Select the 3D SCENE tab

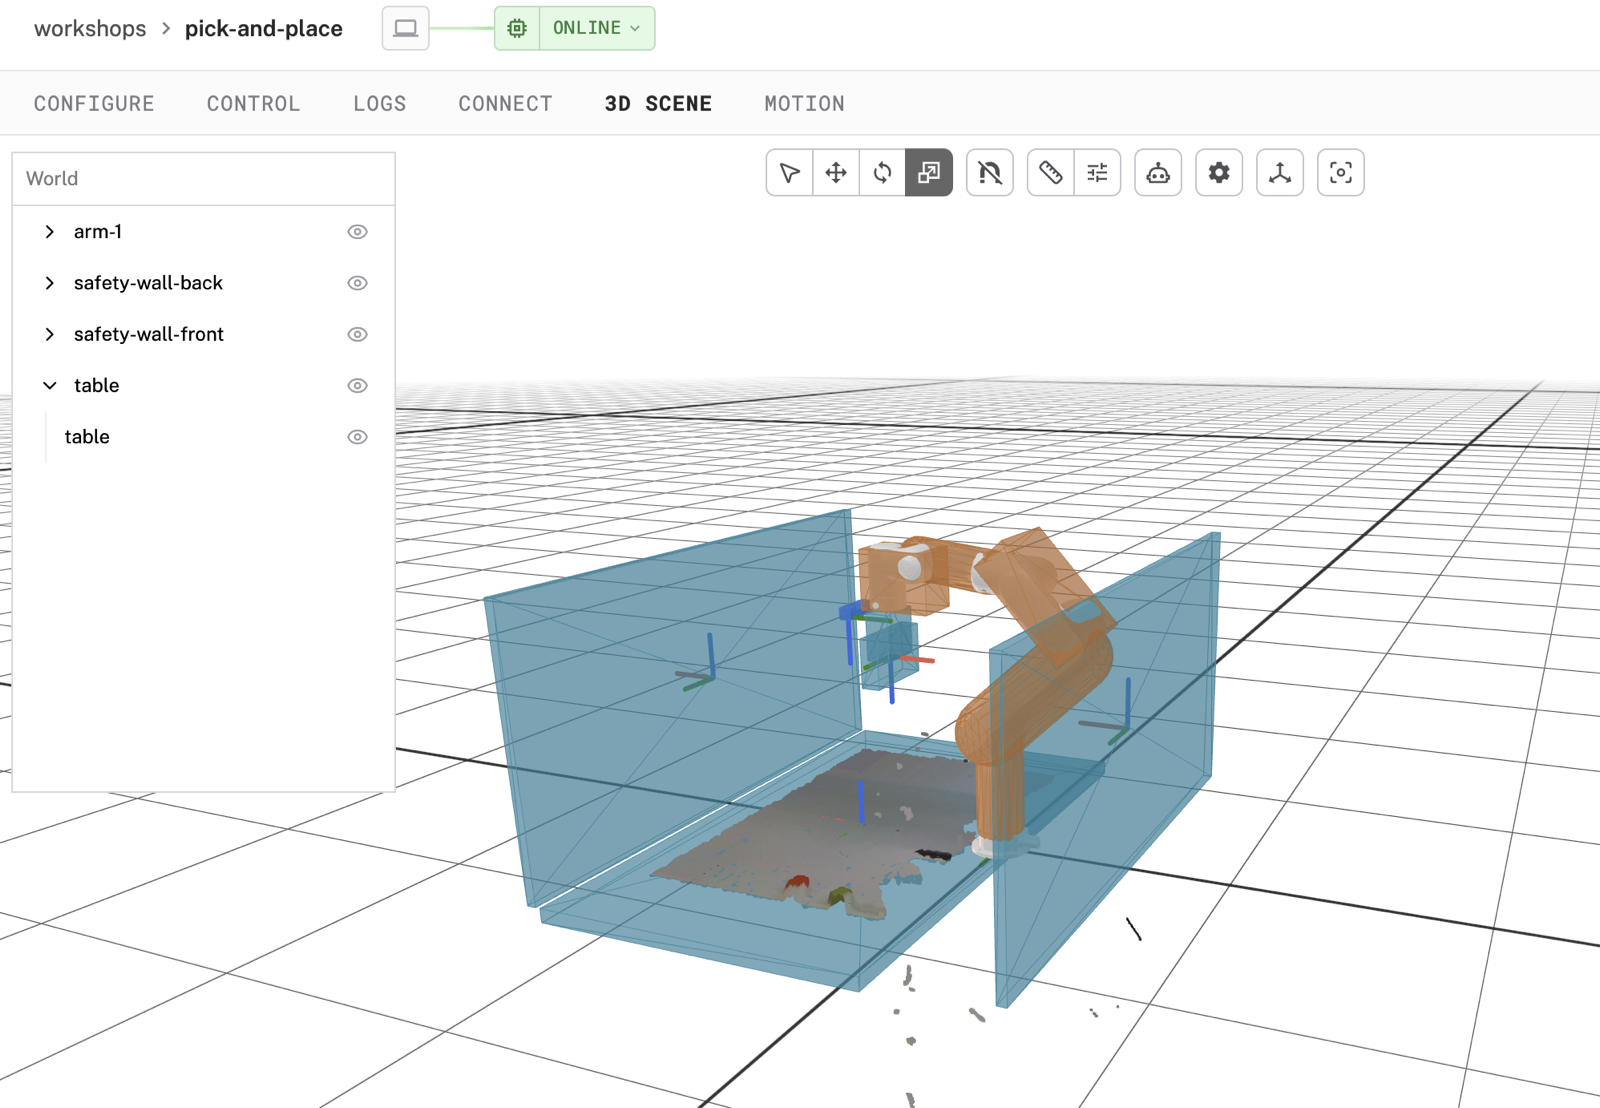(x=658, y=104)
